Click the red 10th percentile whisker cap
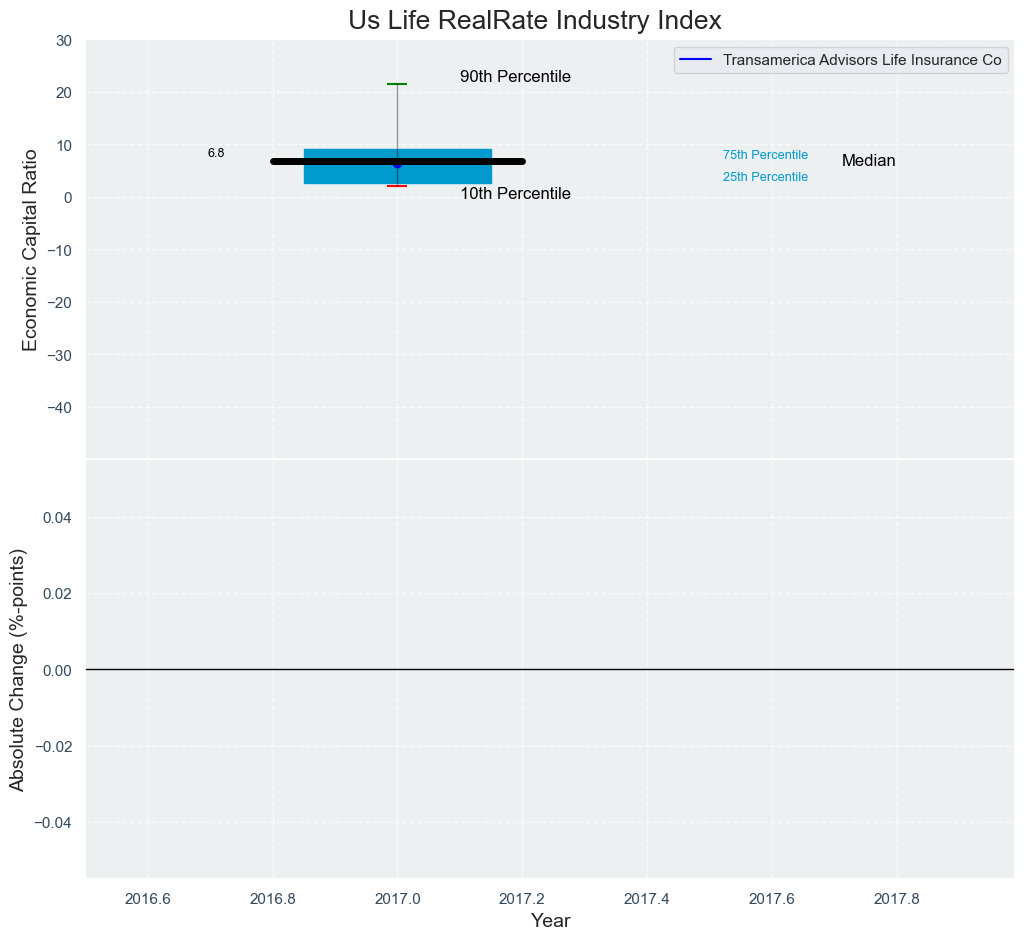 (x=397, y=186)
